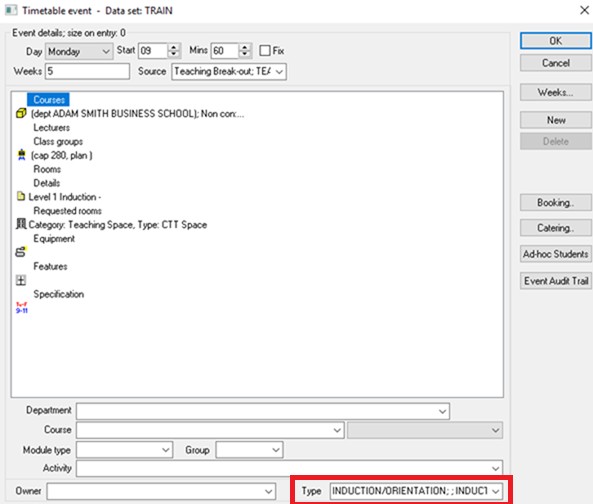
Task: Select the Lecturers heading
Action: 51,128
